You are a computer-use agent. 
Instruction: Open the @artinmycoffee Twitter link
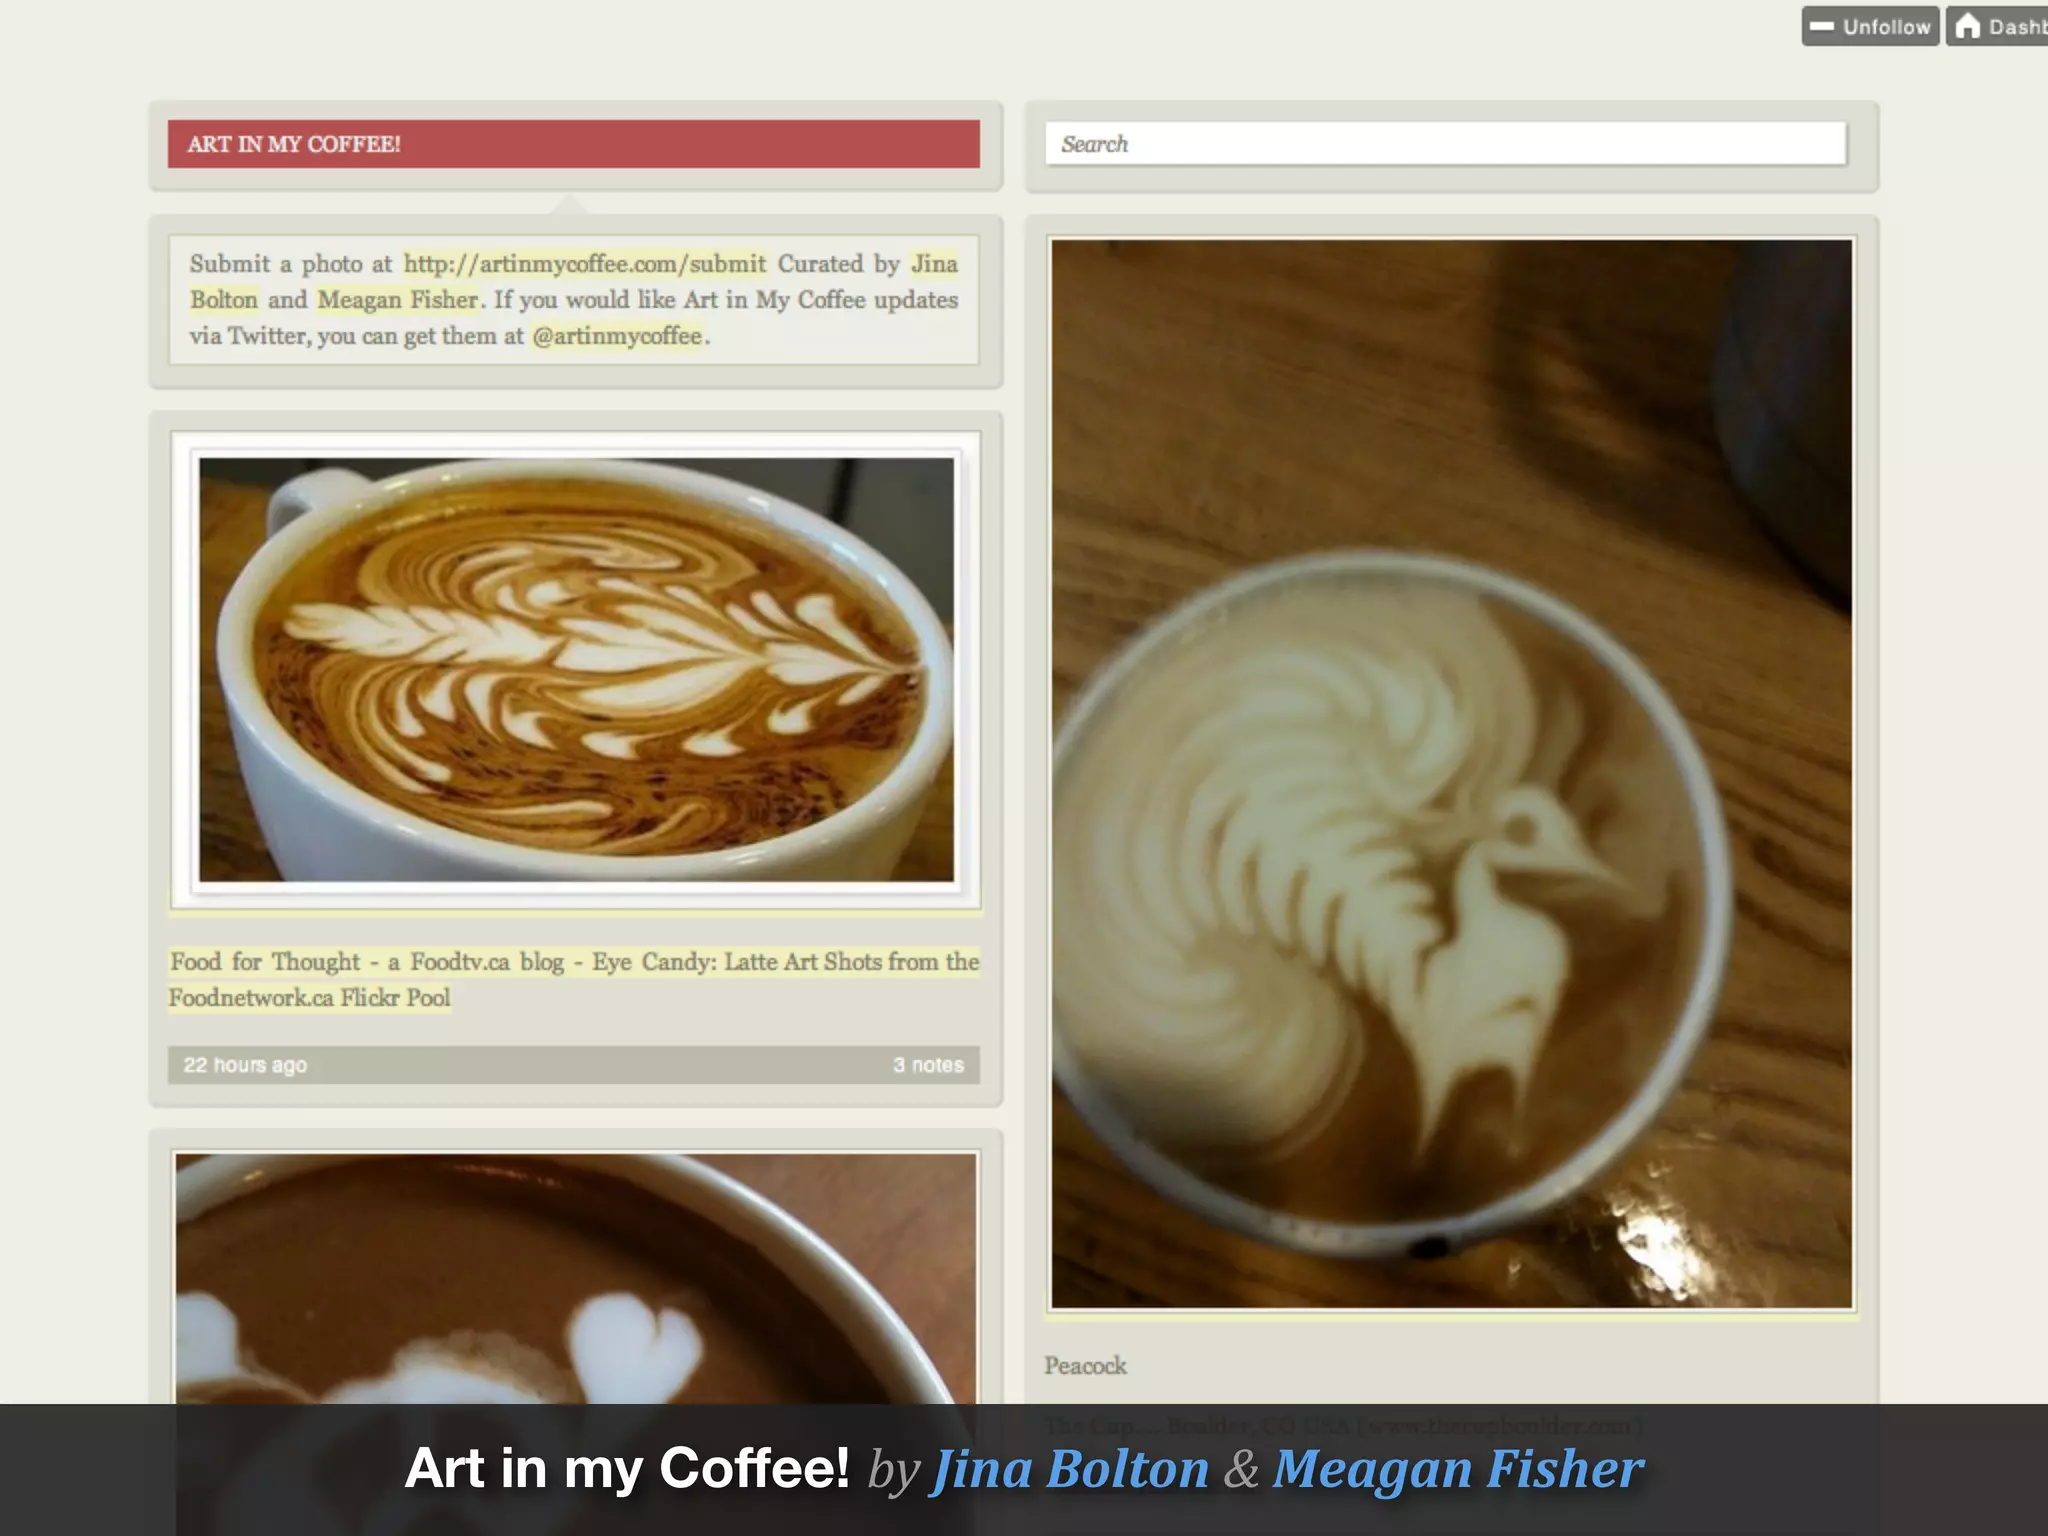pyautogui.click(x=617, y=336)
